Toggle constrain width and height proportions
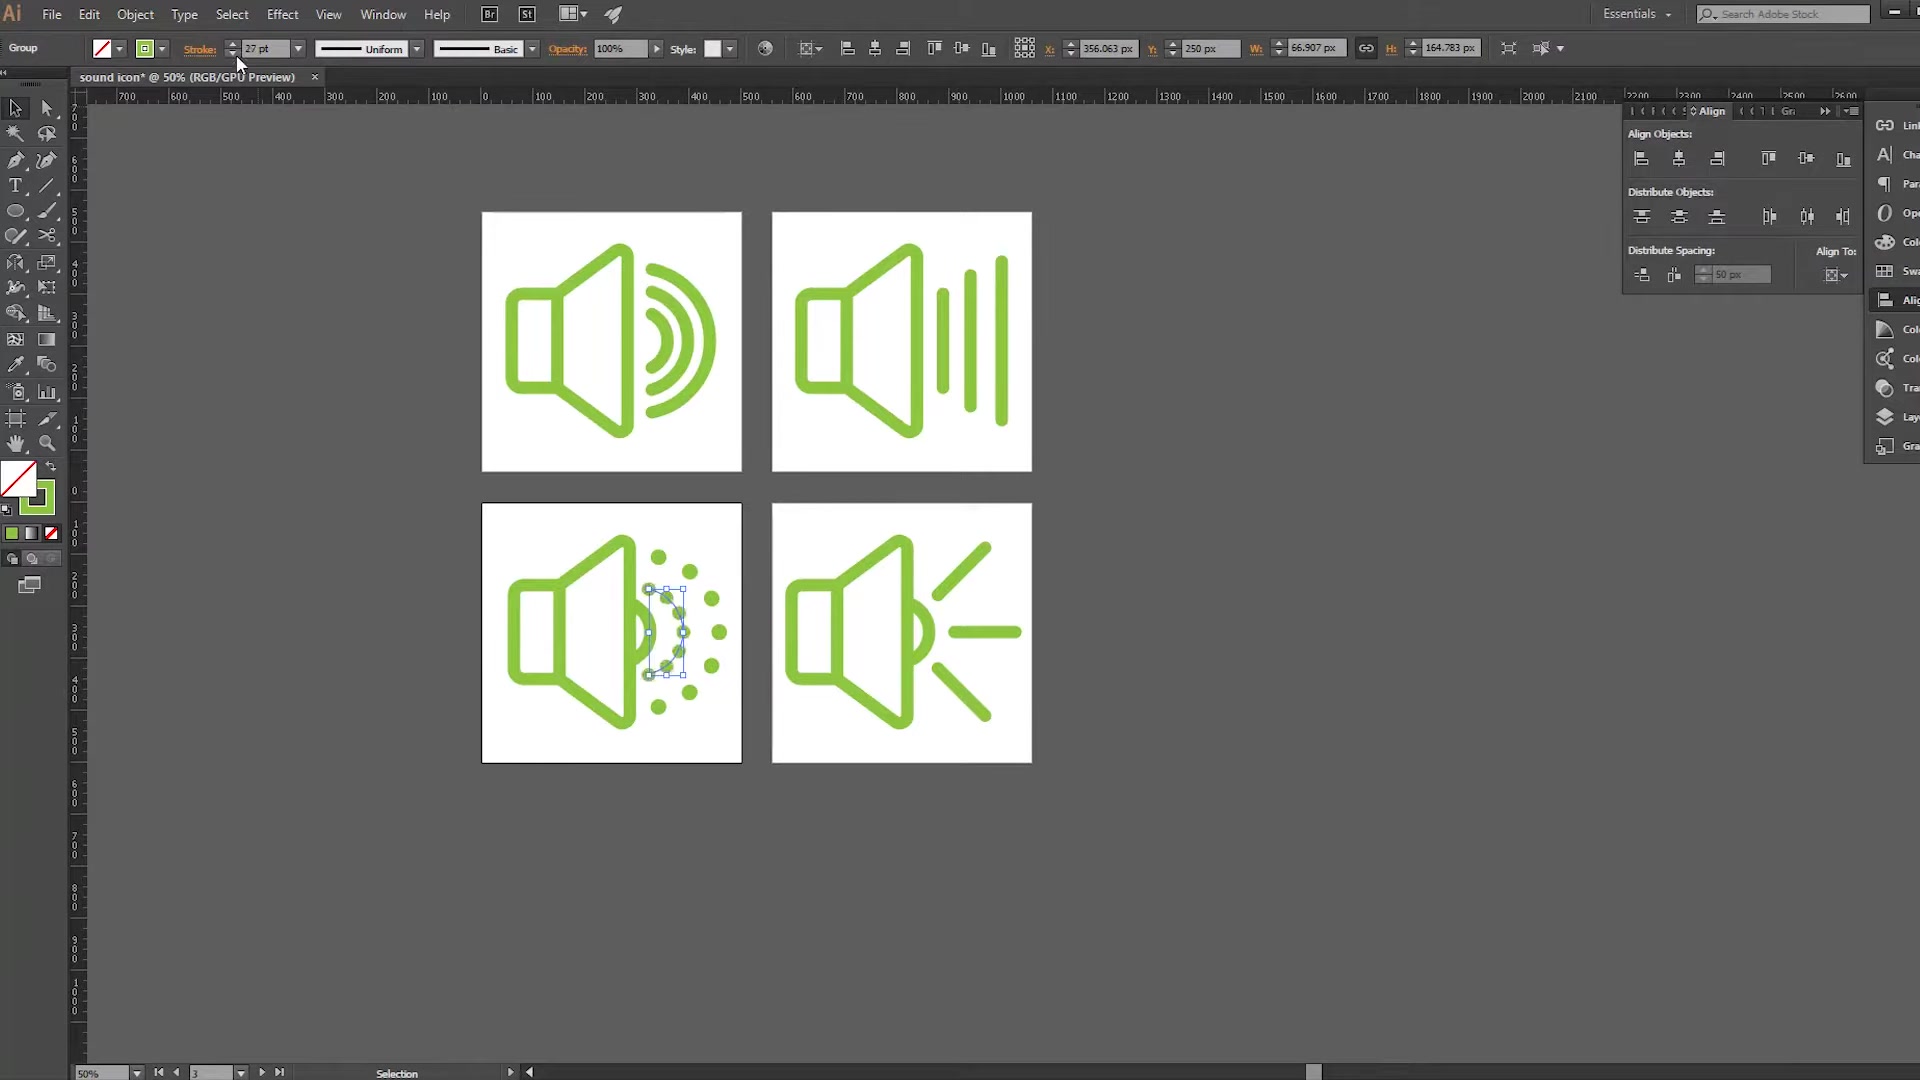This screenshot has width=1920, height=1080. [1366, 48]
